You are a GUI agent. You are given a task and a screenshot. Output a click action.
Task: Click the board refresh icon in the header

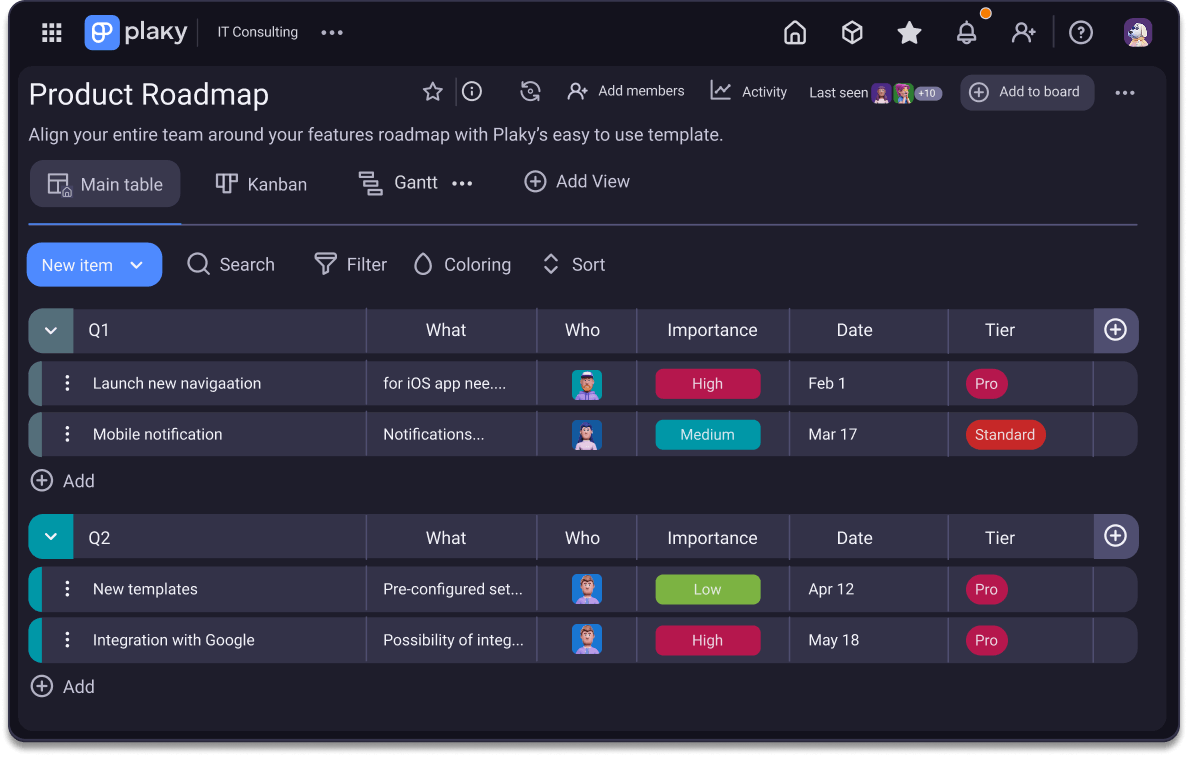pos(530,91)
